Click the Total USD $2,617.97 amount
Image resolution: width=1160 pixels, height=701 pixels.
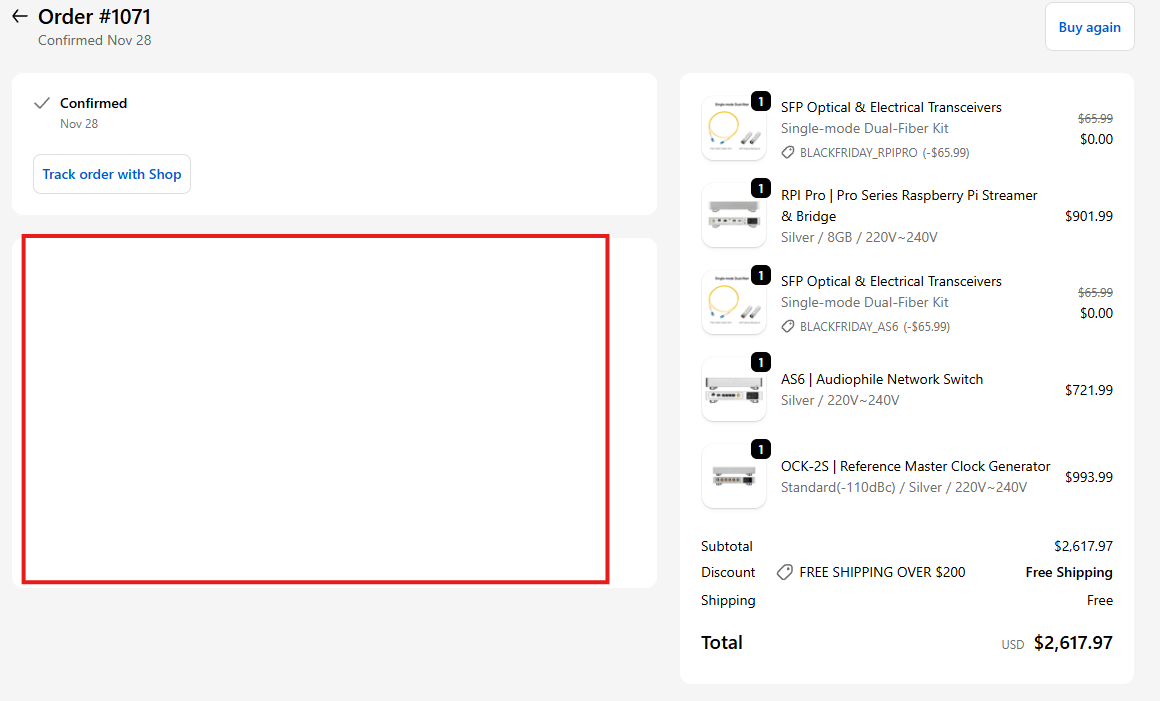1057,643
